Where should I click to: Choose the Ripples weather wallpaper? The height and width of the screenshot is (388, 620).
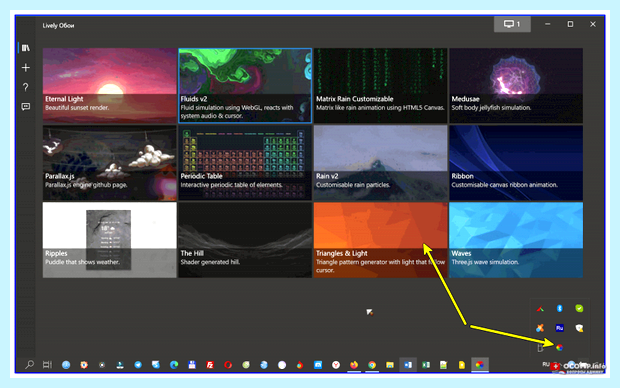pyautogui.click(x=110, y=240)
